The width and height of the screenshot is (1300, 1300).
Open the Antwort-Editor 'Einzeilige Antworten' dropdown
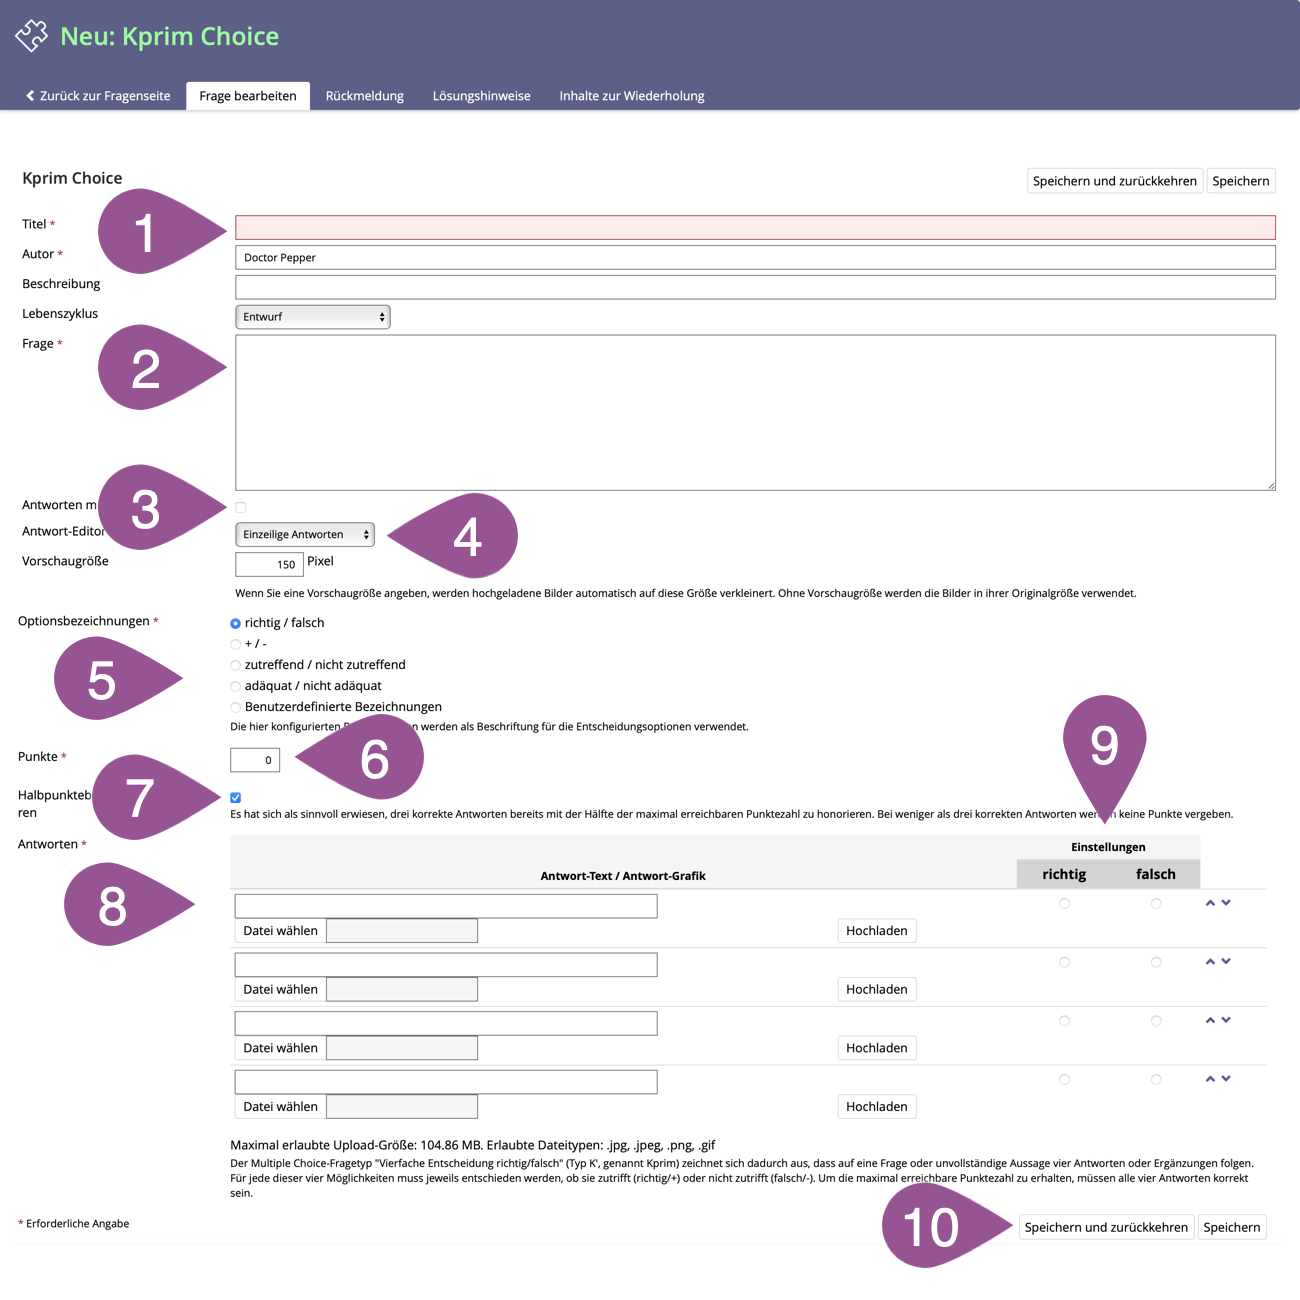pos(305,535)
